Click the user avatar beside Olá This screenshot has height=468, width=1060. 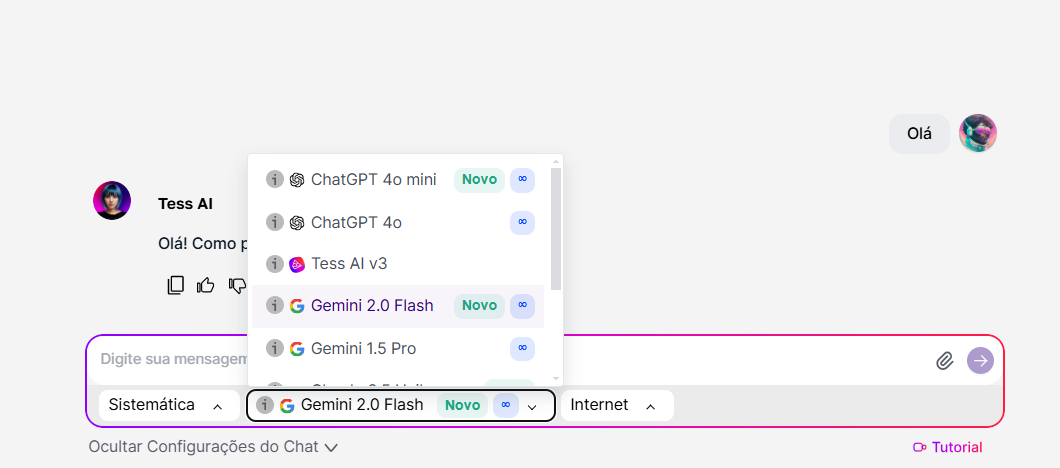coord(978,133)
